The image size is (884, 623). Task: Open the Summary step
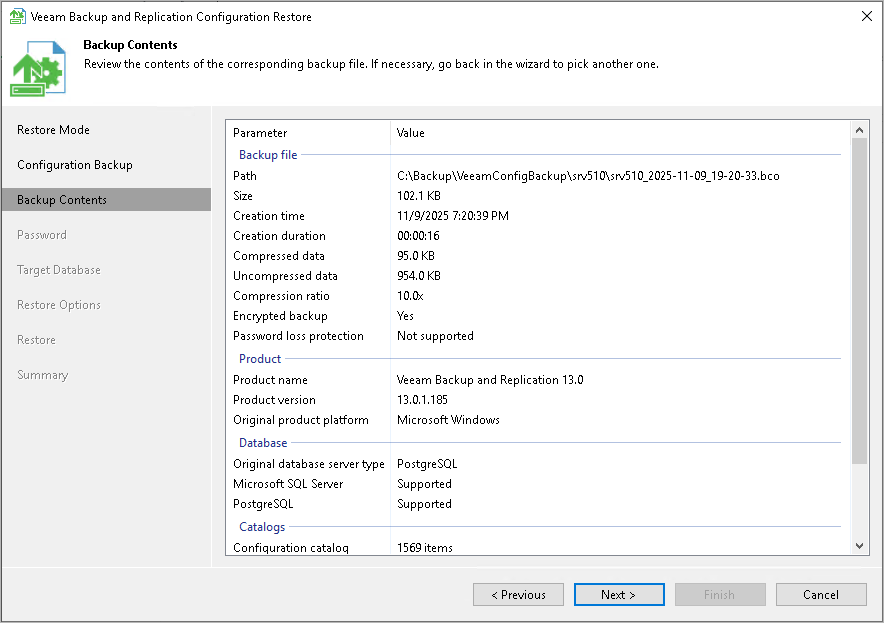pos(43,374)
